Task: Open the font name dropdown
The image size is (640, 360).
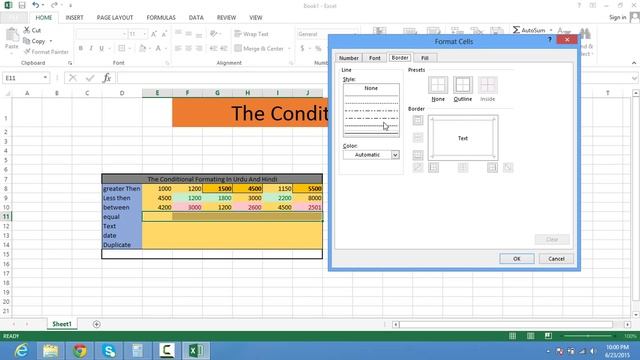Action: click(124, 34)
